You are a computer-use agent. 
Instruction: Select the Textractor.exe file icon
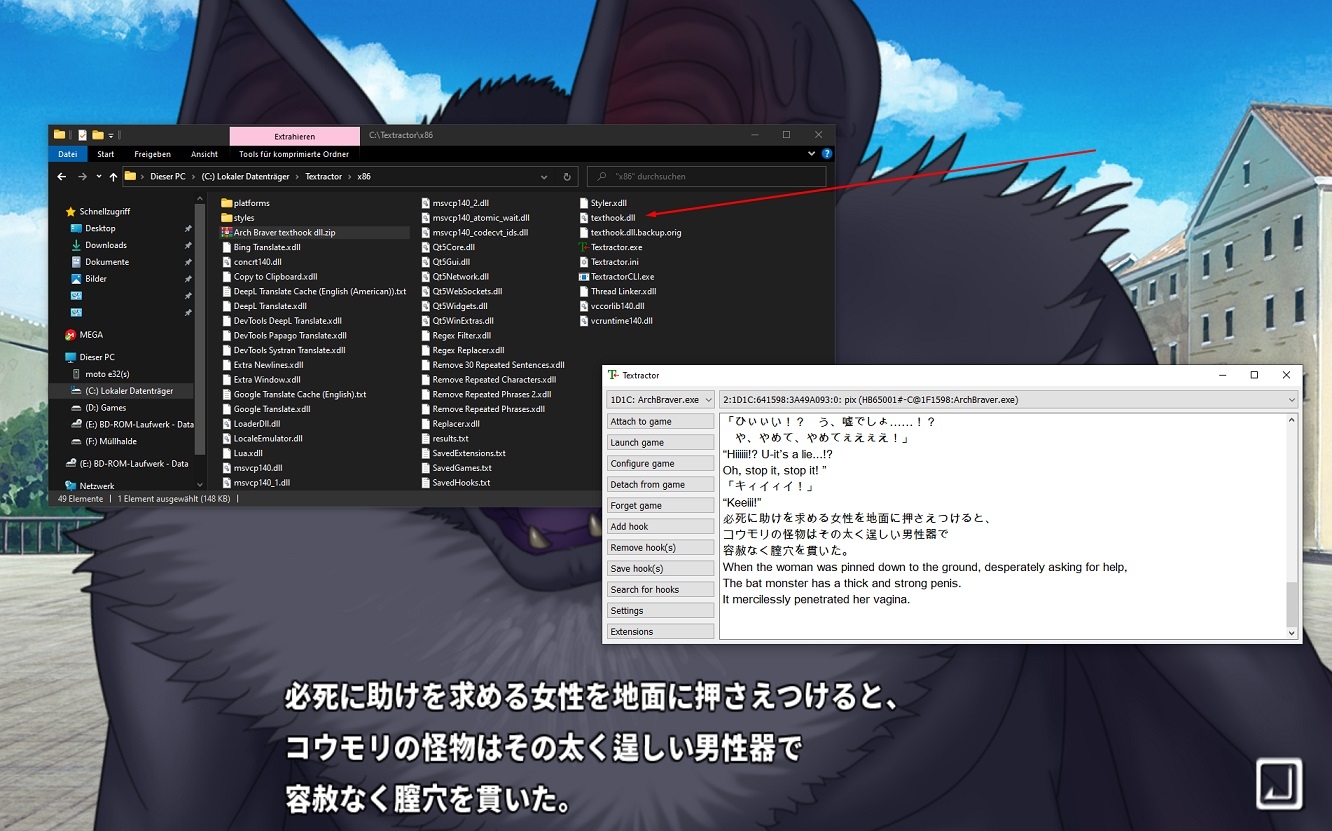click(x=584, y=247)
